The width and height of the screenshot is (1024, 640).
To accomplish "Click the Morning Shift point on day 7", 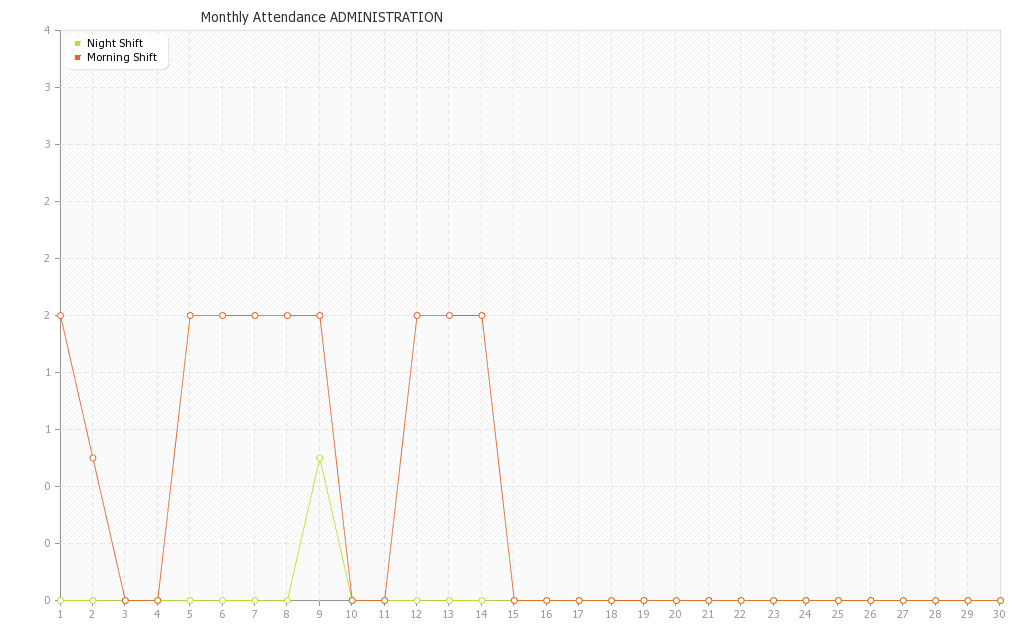I will point(255,315).
